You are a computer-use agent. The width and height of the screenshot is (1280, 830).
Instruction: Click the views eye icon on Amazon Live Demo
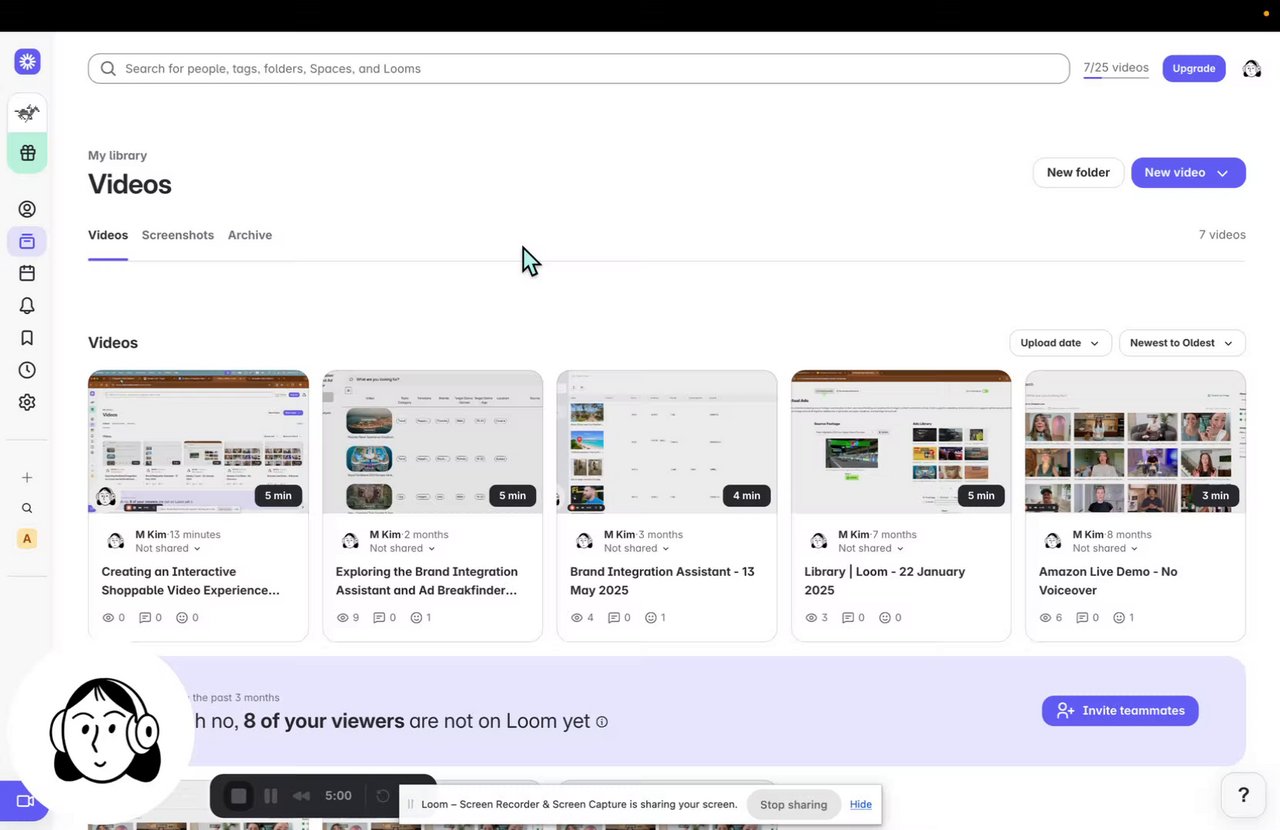[x=1046, y=618]
